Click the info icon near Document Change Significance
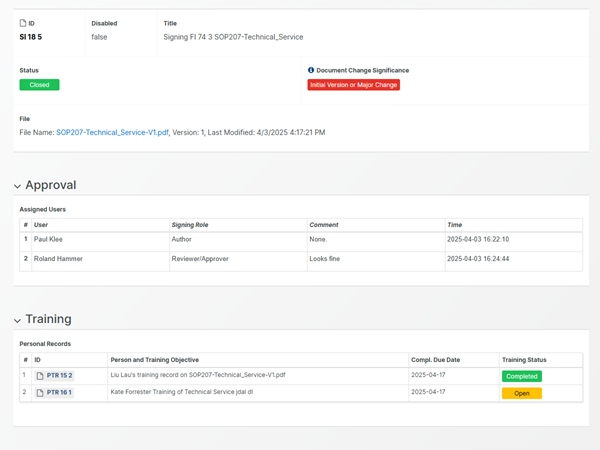This screenshot has height=450, width=600. (311, 70)
